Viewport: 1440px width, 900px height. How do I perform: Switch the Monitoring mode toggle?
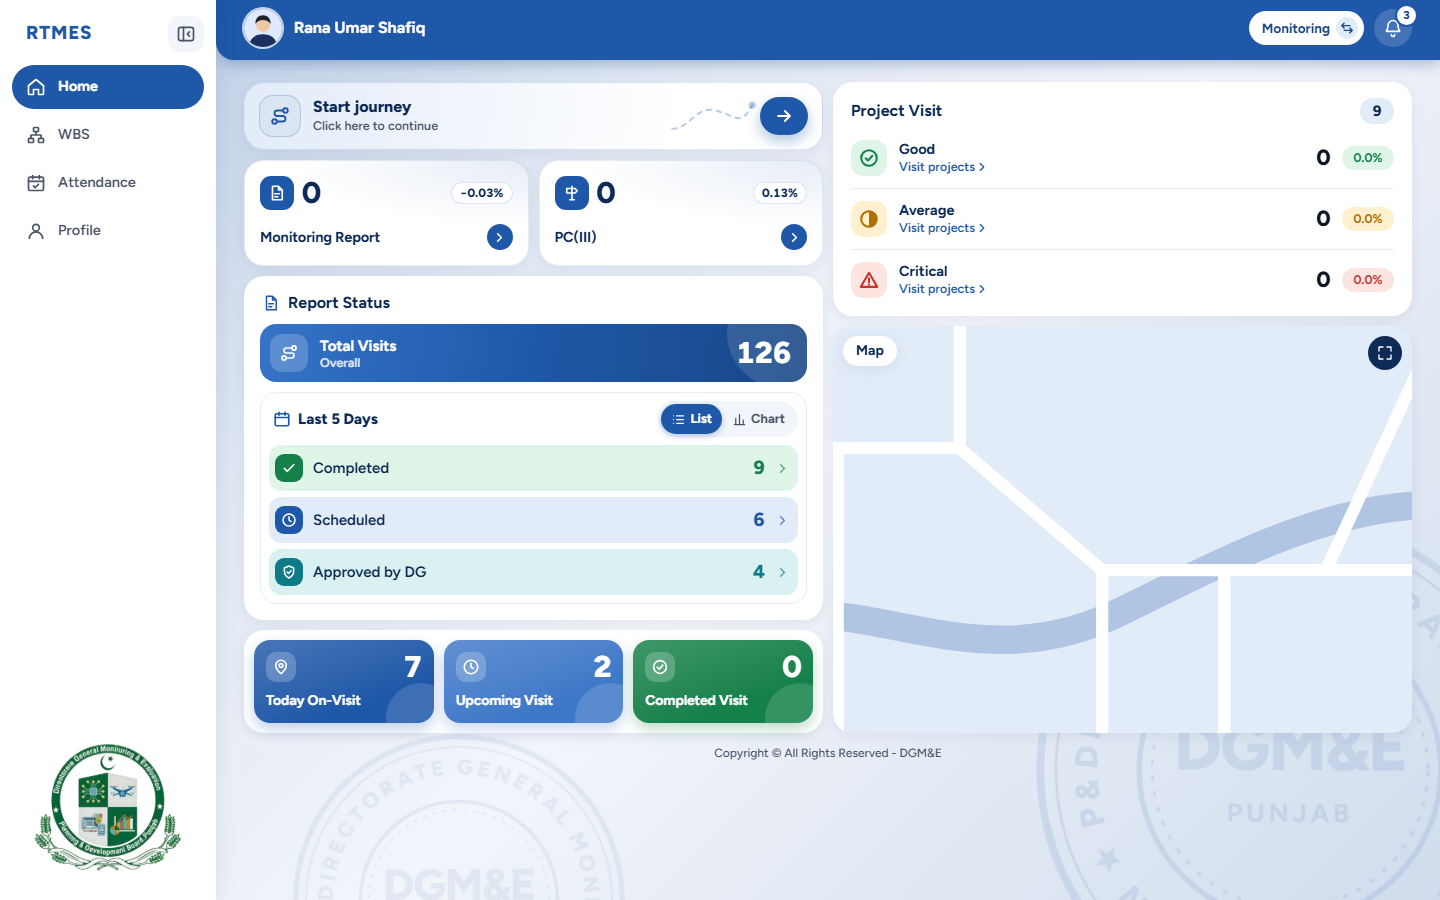pyautogui.click(x=1306, y=28)
